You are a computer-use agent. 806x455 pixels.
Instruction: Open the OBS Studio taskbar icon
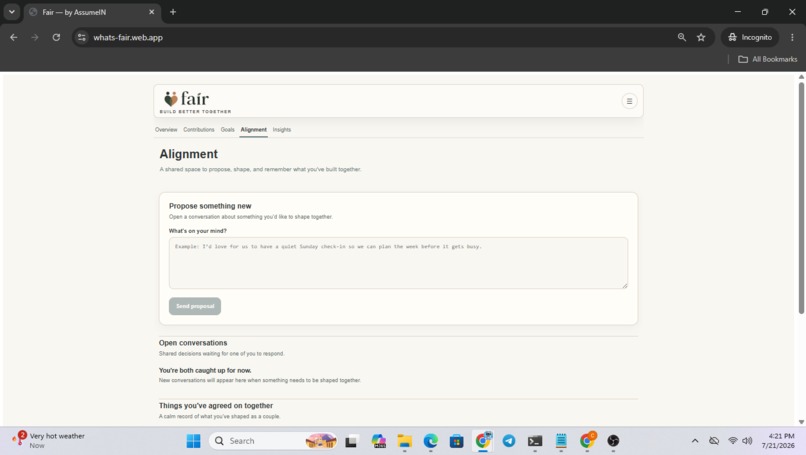613,441
